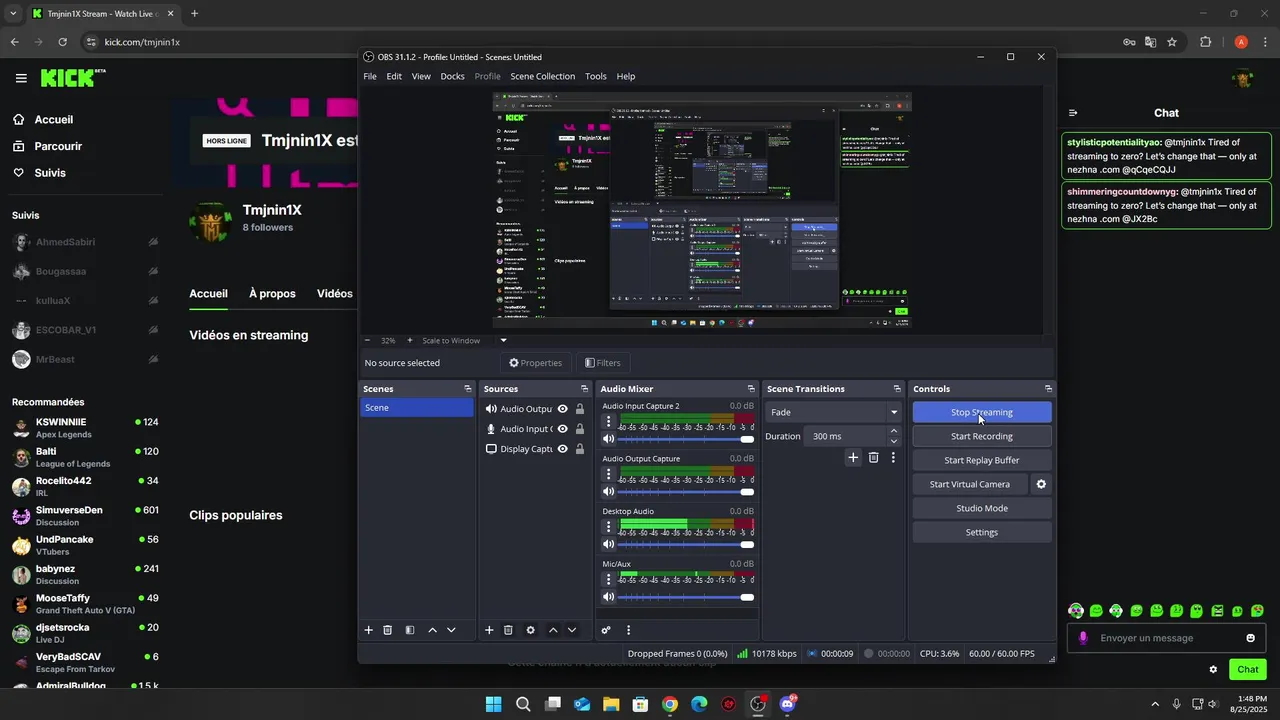Open source properties gear in Sources panel

[x=530, y=630]
